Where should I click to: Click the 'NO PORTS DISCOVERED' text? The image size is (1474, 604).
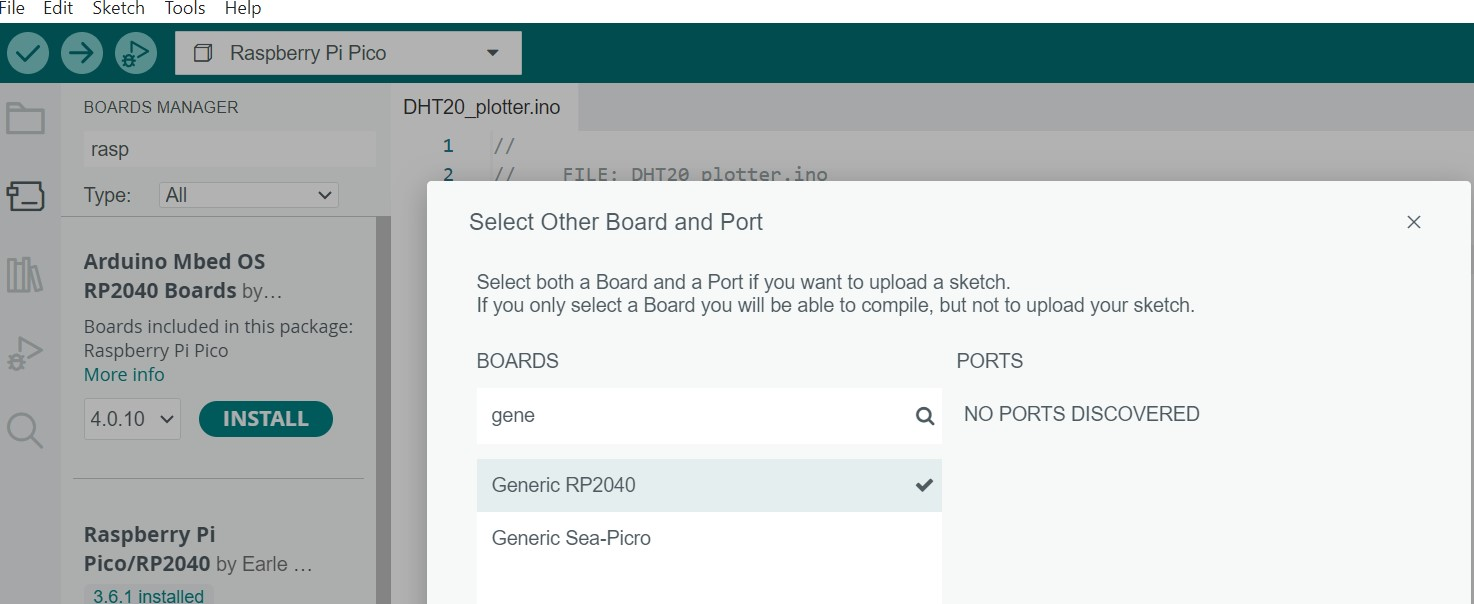pos(1082,414)
